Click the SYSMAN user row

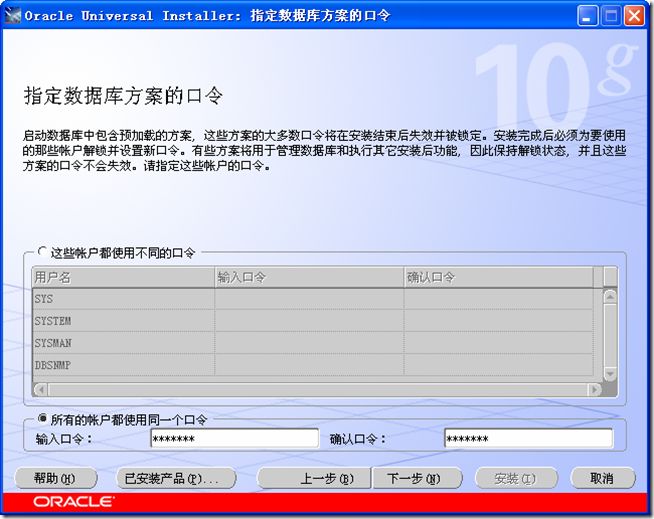[313, 343]
